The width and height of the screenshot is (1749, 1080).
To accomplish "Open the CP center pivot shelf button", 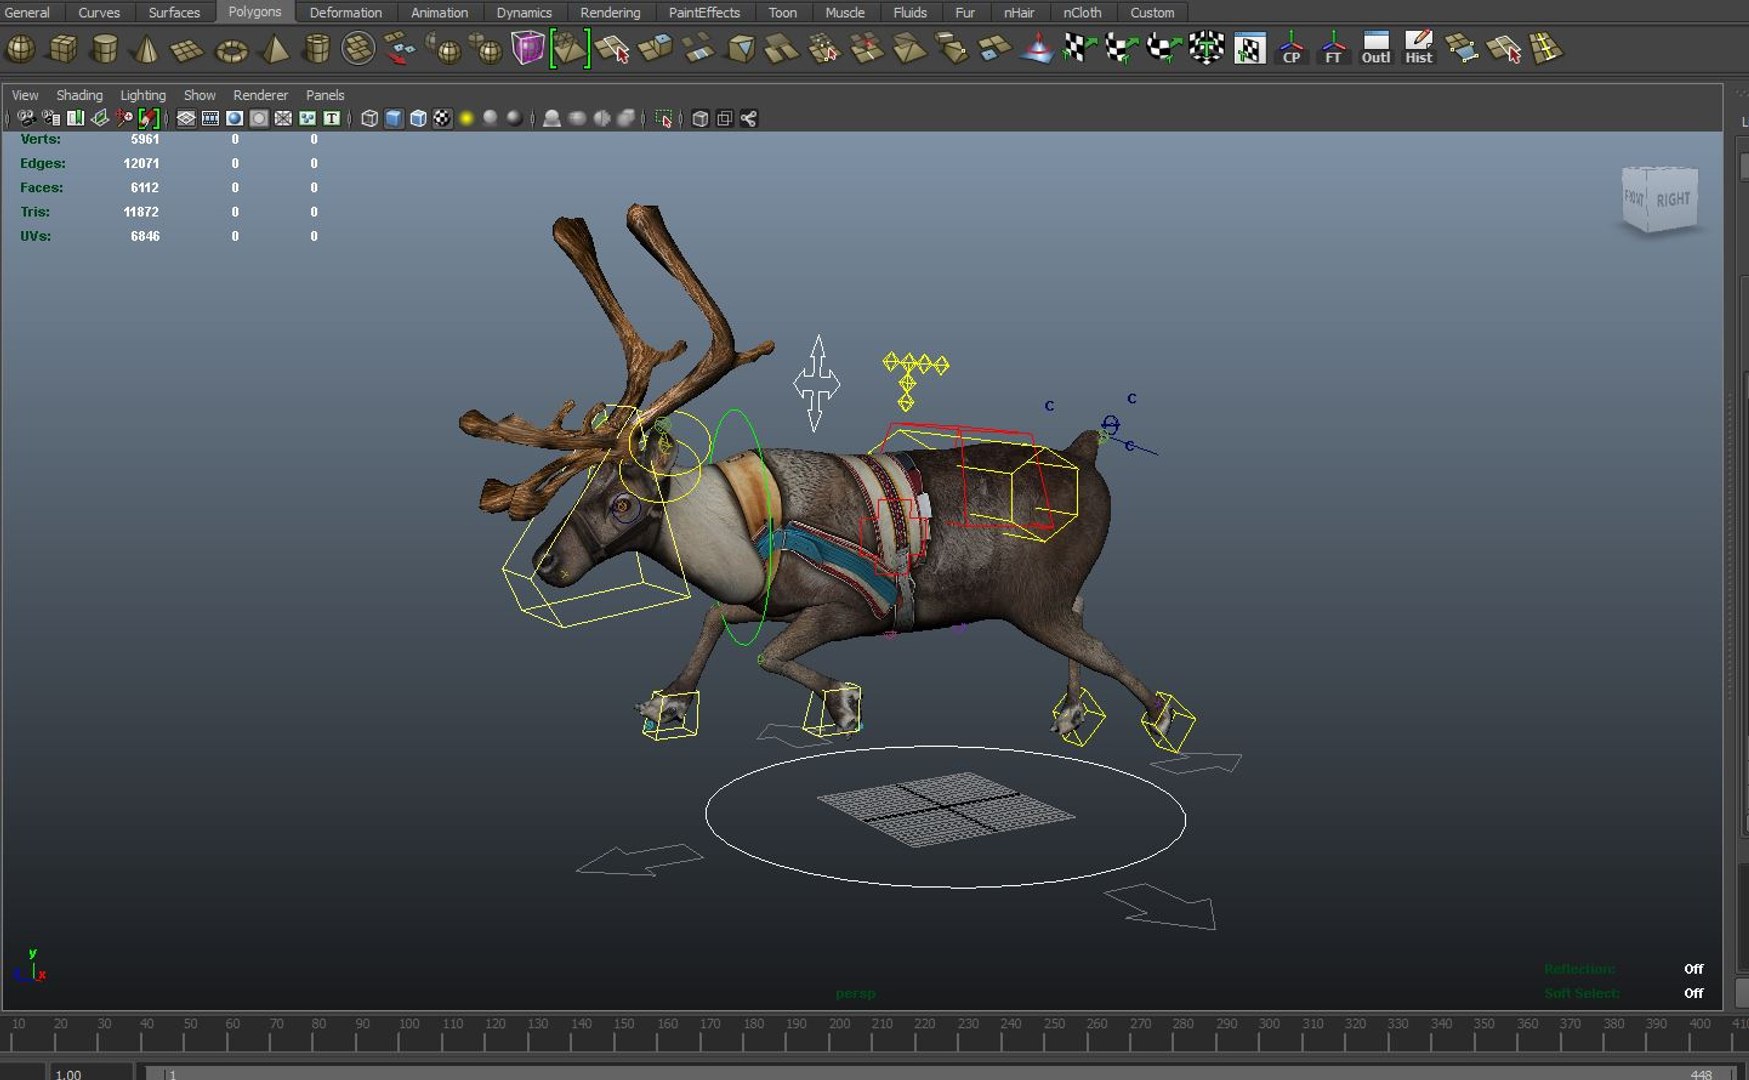I will (x=1291, y=48).
